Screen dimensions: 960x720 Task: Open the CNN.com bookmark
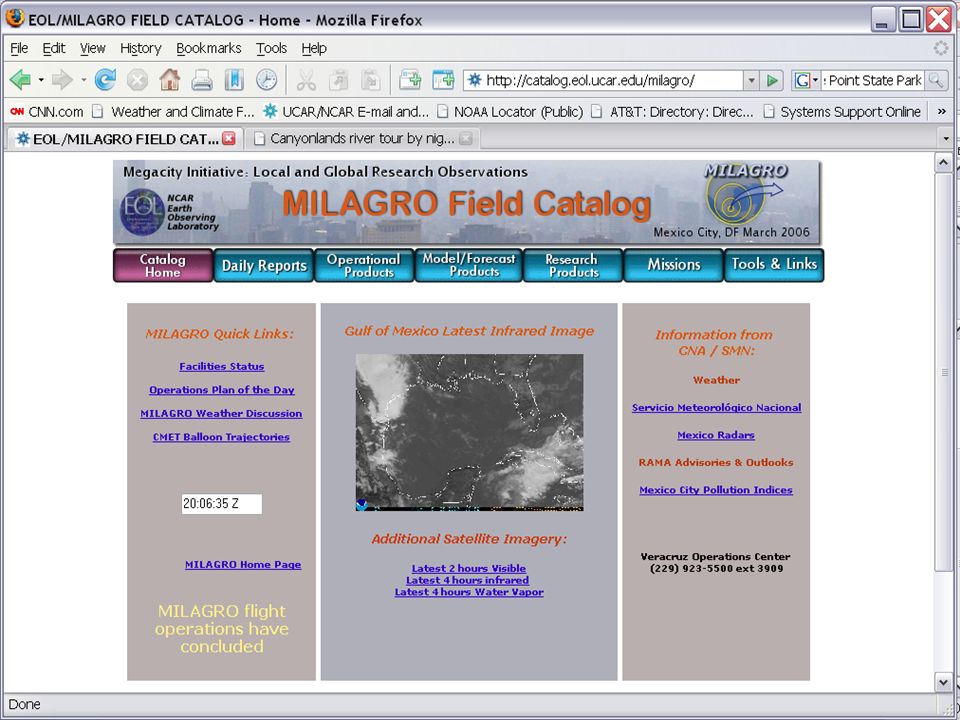pyautogui.click(x=47, y=112)
